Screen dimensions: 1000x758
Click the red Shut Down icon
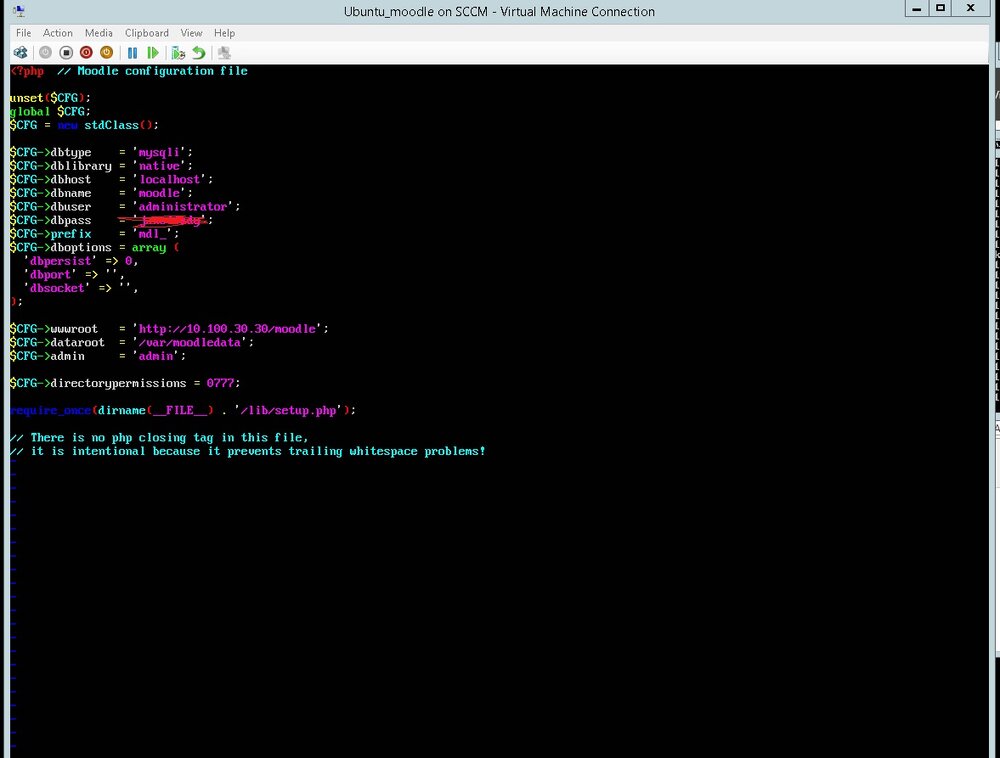pos(86,53)
